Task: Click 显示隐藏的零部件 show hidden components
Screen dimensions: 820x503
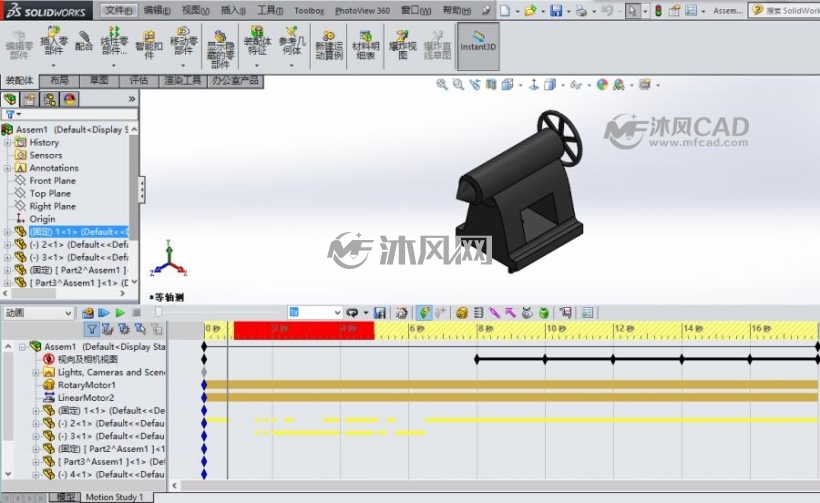Action: pyautogui.click(x=220, y=49)
